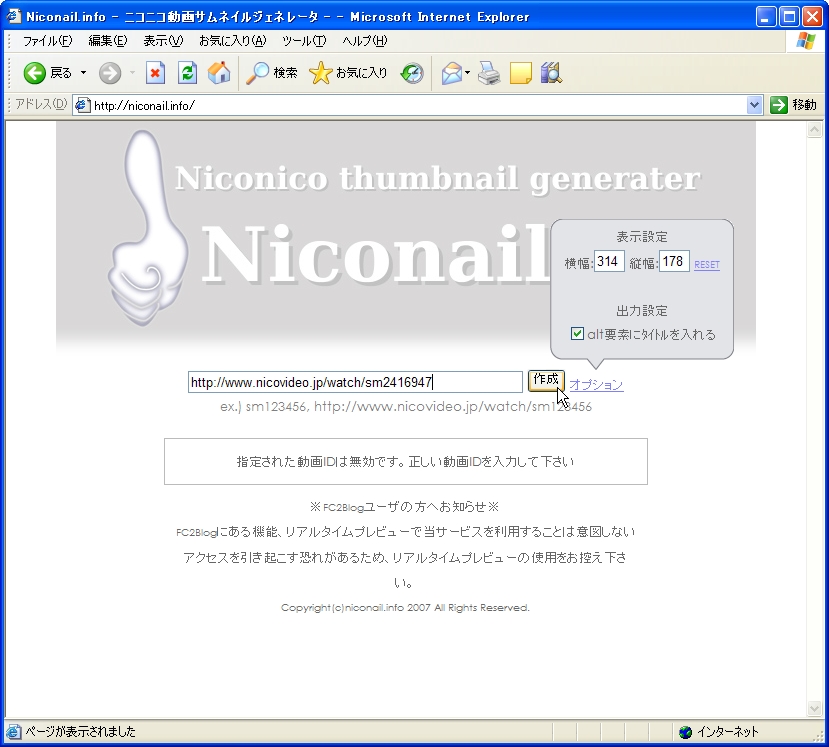Screen dimensions: 829x747
Task: Click the 作成 button
Action: pyautogui.click(x=546, y=380)
